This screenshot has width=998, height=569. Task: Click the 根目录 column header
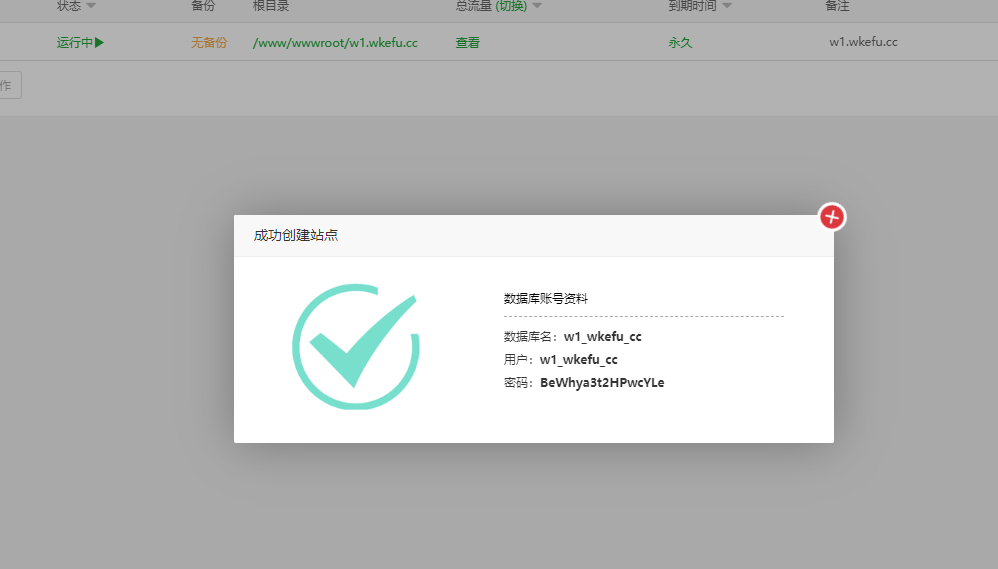point(271,6)
